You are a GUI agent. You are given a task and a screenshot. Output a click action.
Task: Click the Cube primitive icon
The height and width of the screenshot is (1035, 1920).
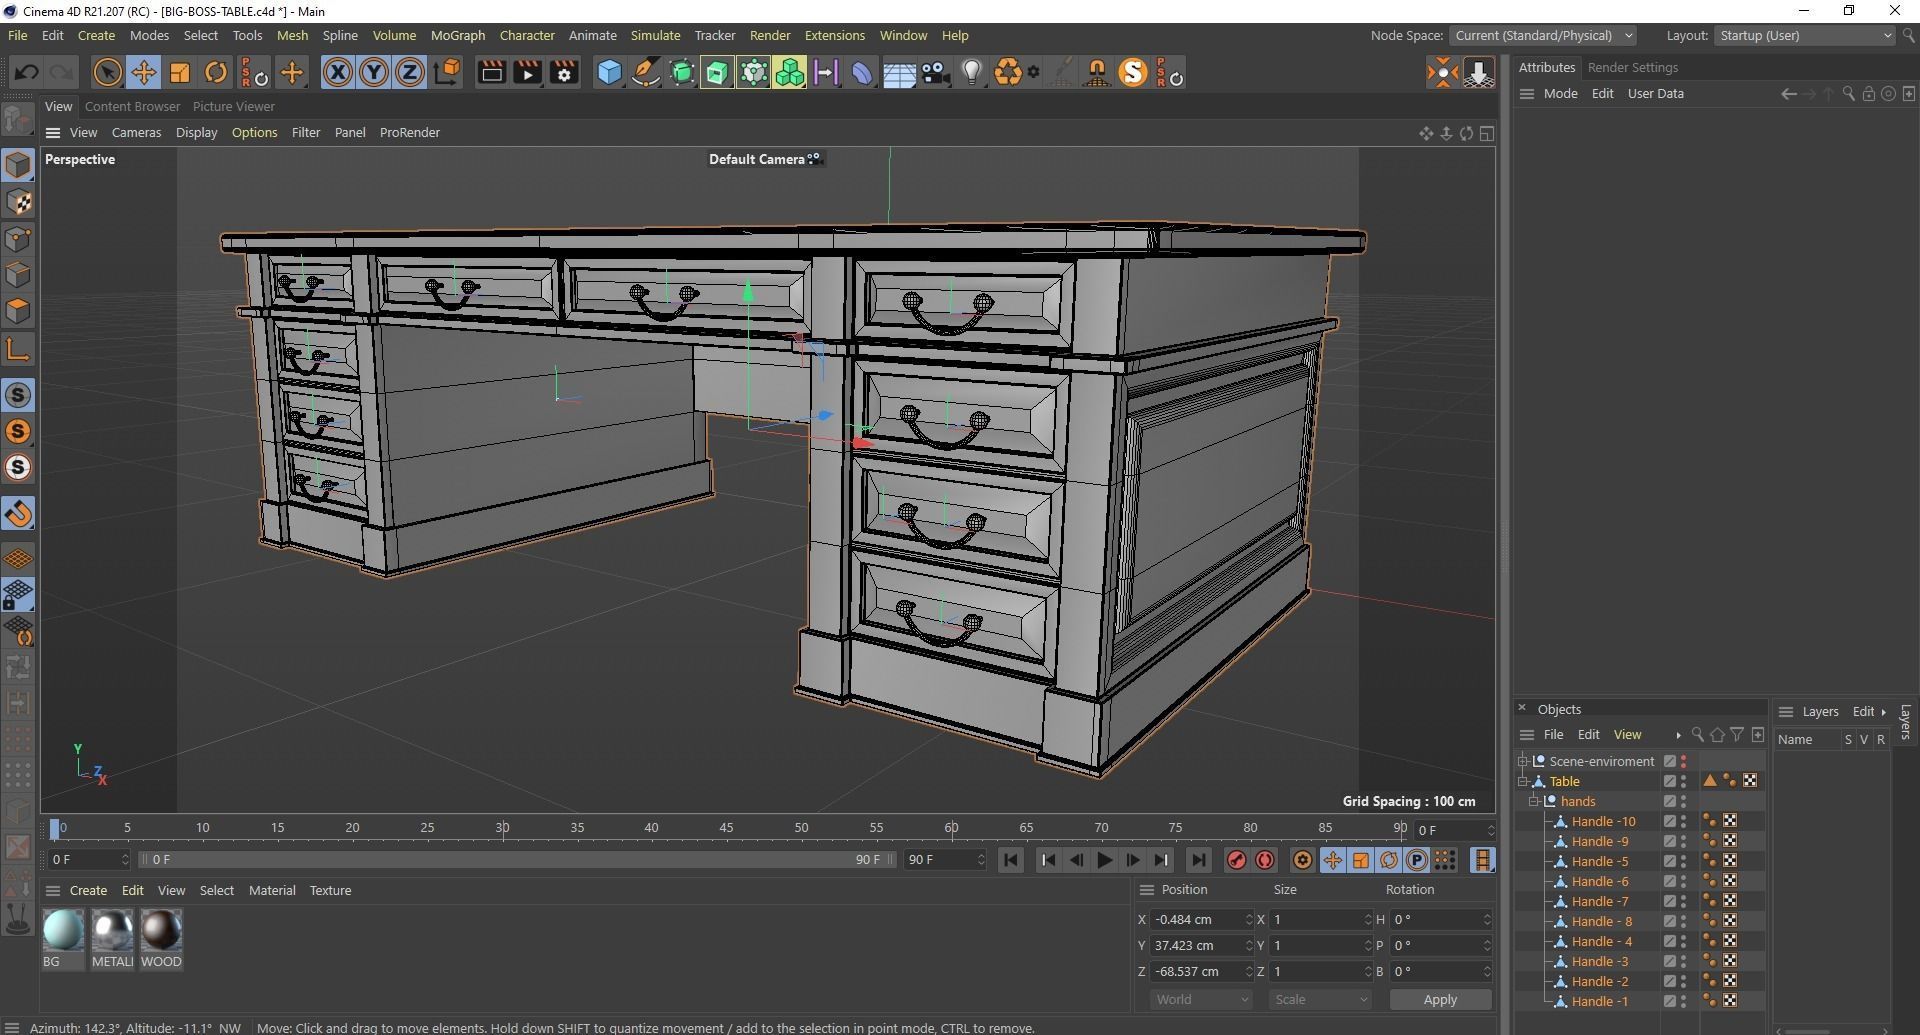coord(608,72)
